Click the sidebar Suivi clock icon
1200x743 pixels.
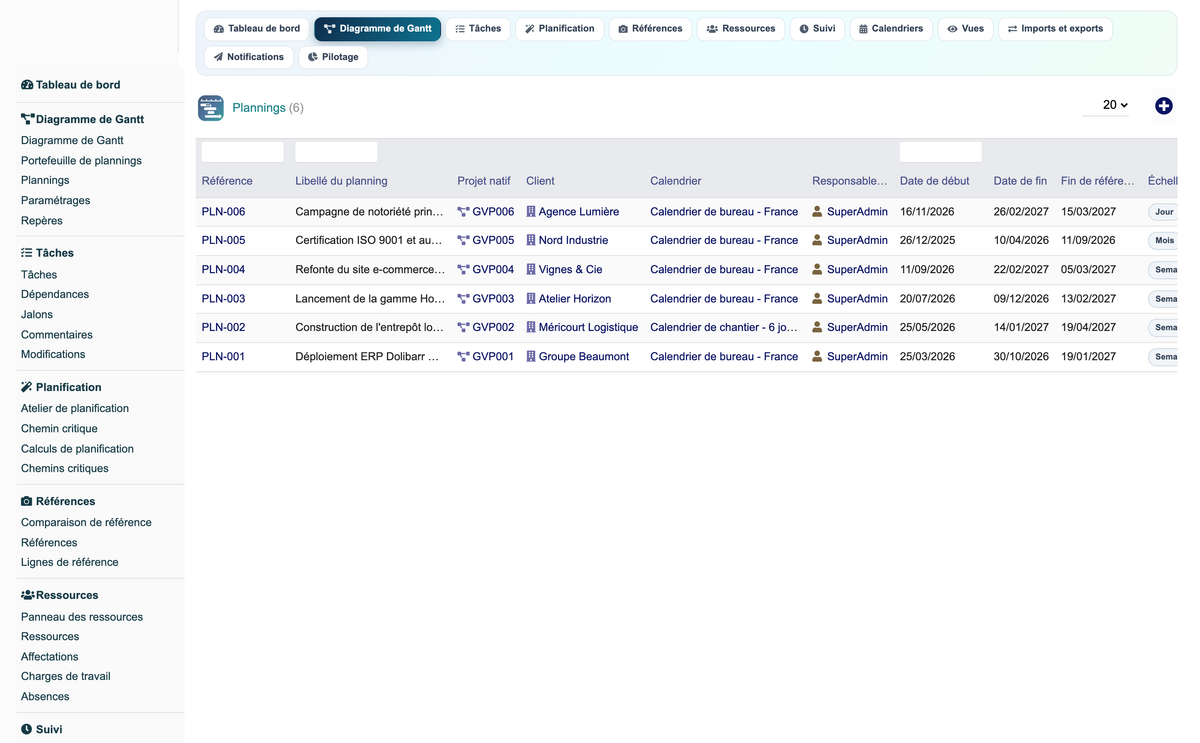pos(27,730)
